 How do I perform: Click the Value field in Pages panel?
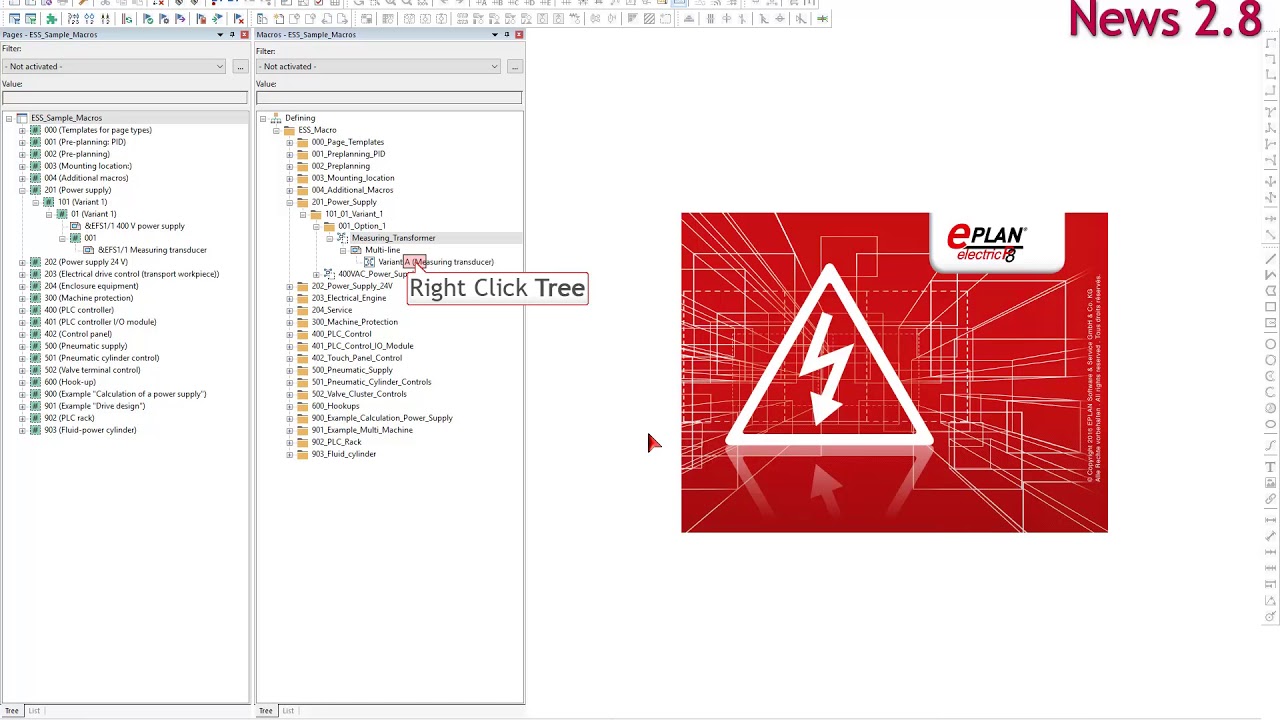coord(124,98)
